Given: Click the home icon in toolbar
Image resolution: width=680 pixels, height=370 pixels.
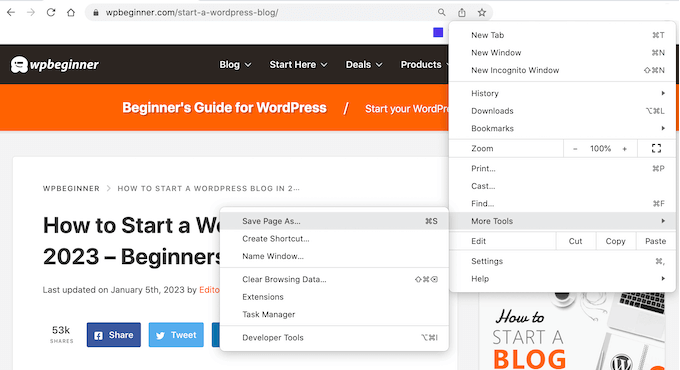Looking at the screenshot, I should (71, 13).
